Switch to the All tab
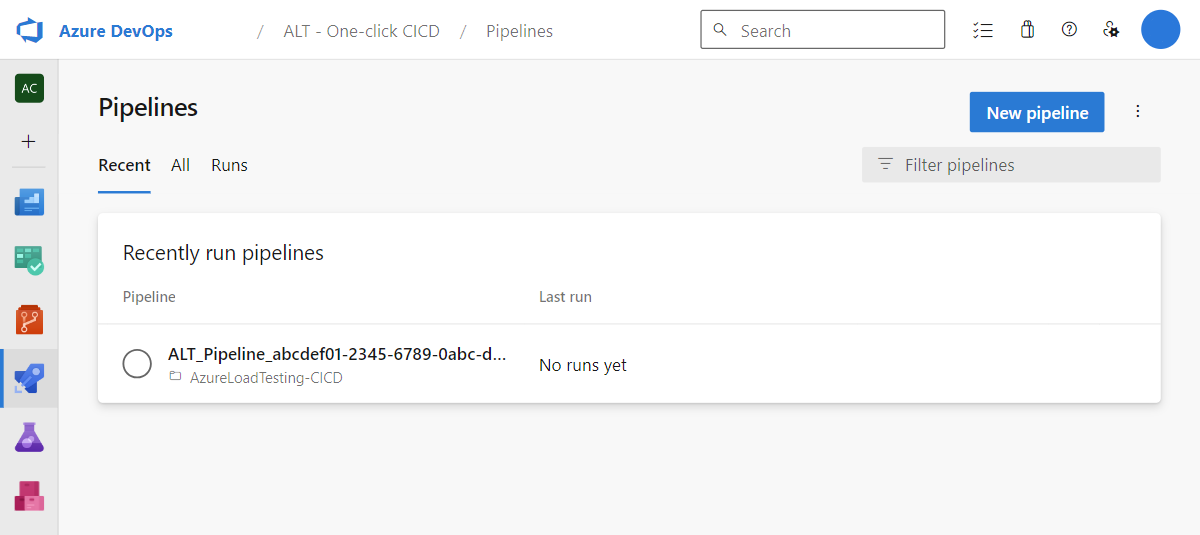1200x535 pixels. click(180, 165)
